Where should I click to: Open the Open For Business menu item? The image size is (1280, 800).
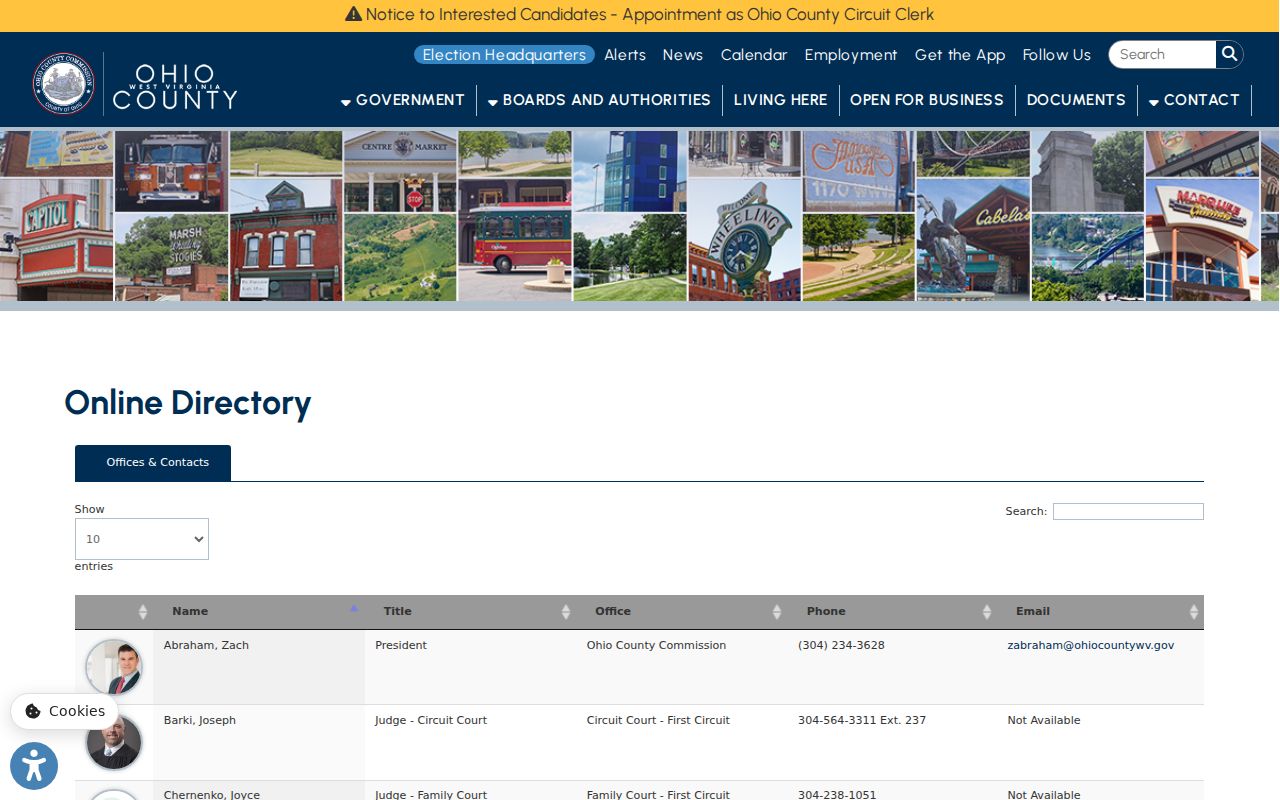926,100
